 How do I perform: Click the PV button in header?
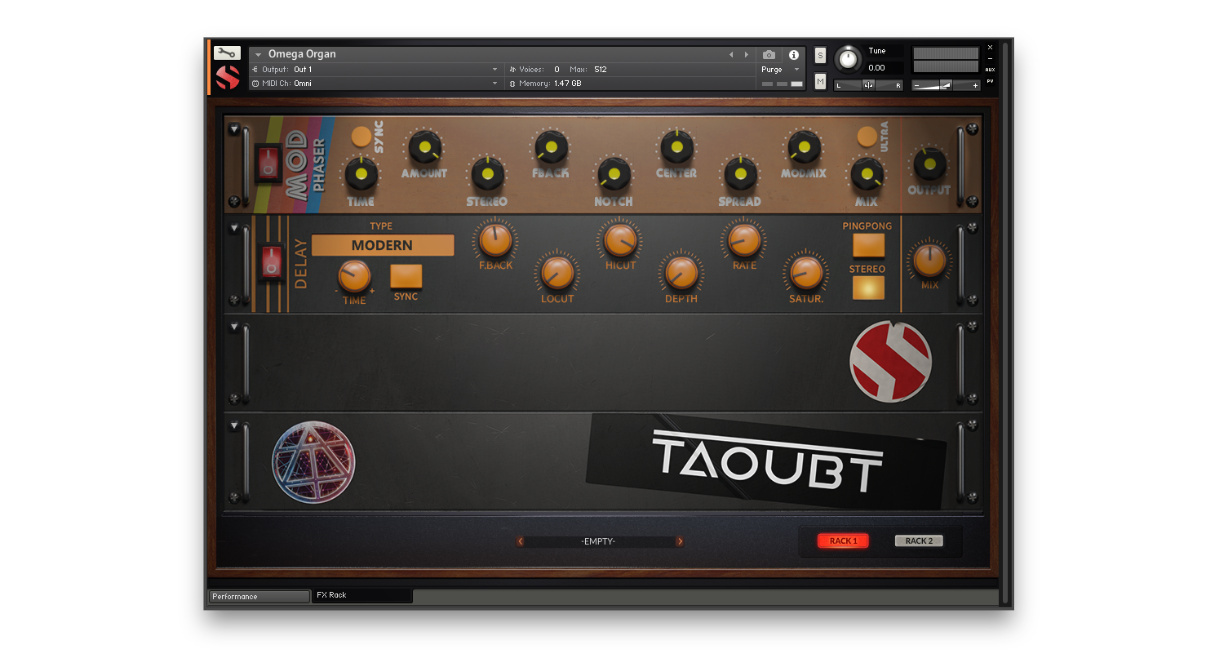(990, 81)
